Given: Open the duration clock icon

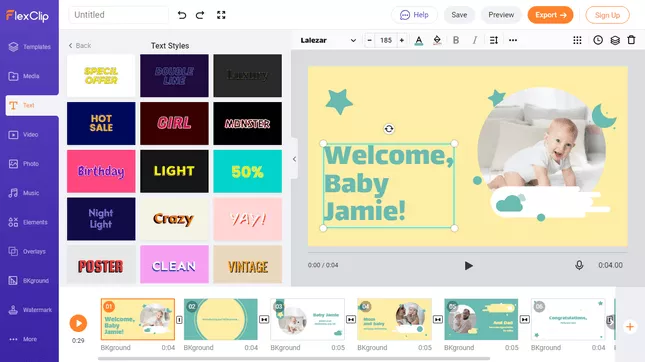Looking at the screenshot, I should point(598,40).
